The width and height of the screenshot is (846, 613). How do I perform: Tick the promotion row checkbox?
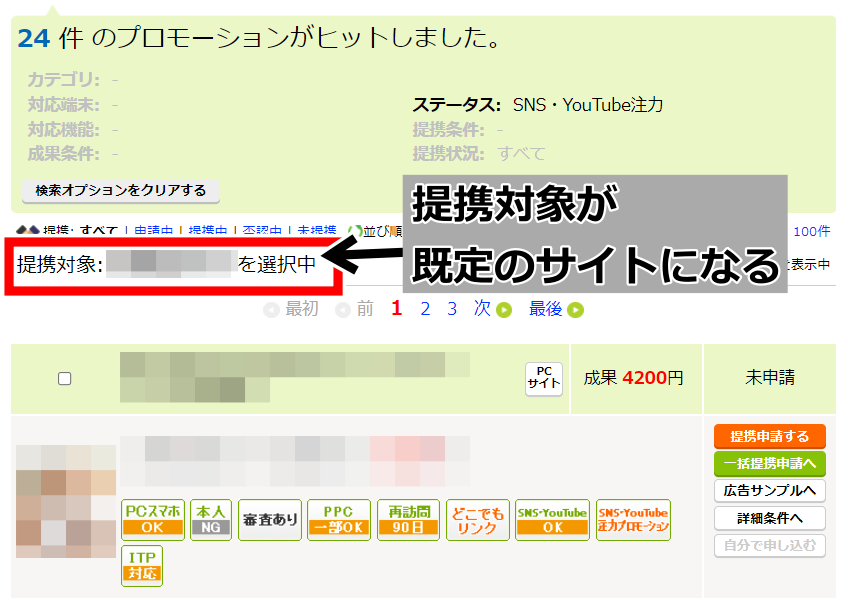[65, 379]
